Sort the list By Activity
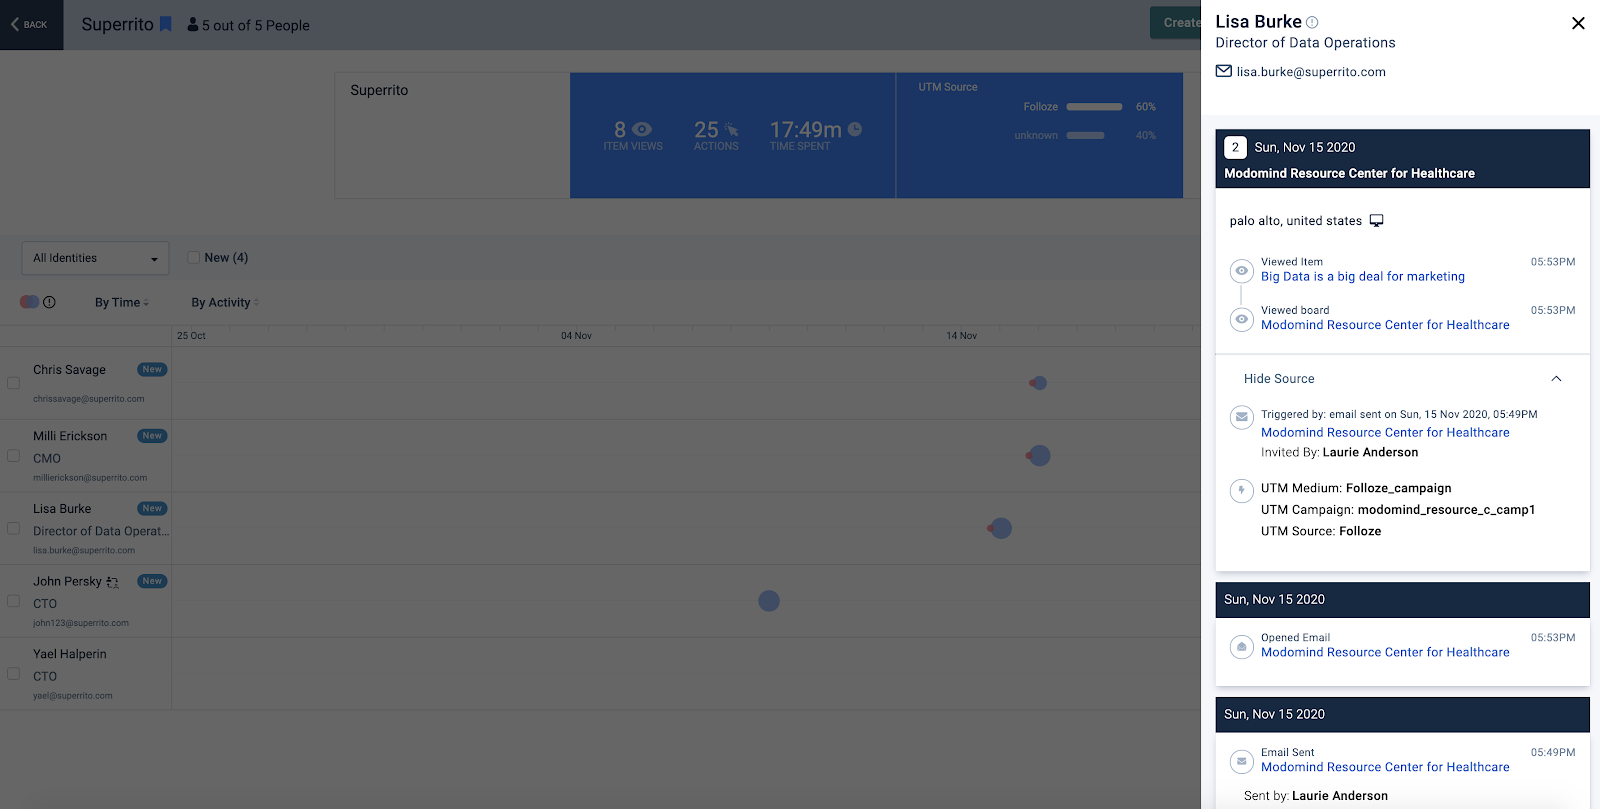1600x809 pixels. (x=224, y=303)
